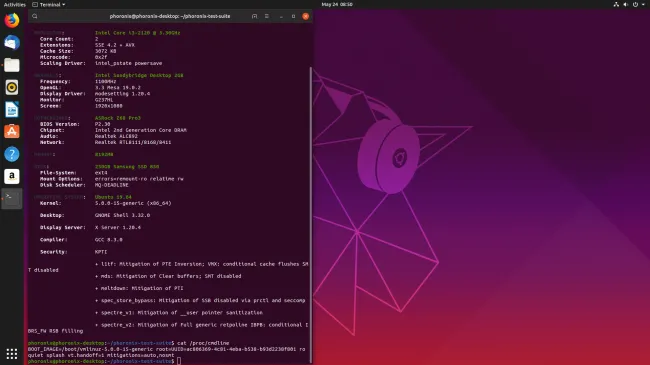The width and height of the screenshot is (650, 365).
Task: Click '250GB Samsung SSD' disk line
Action: click(127, 167)
